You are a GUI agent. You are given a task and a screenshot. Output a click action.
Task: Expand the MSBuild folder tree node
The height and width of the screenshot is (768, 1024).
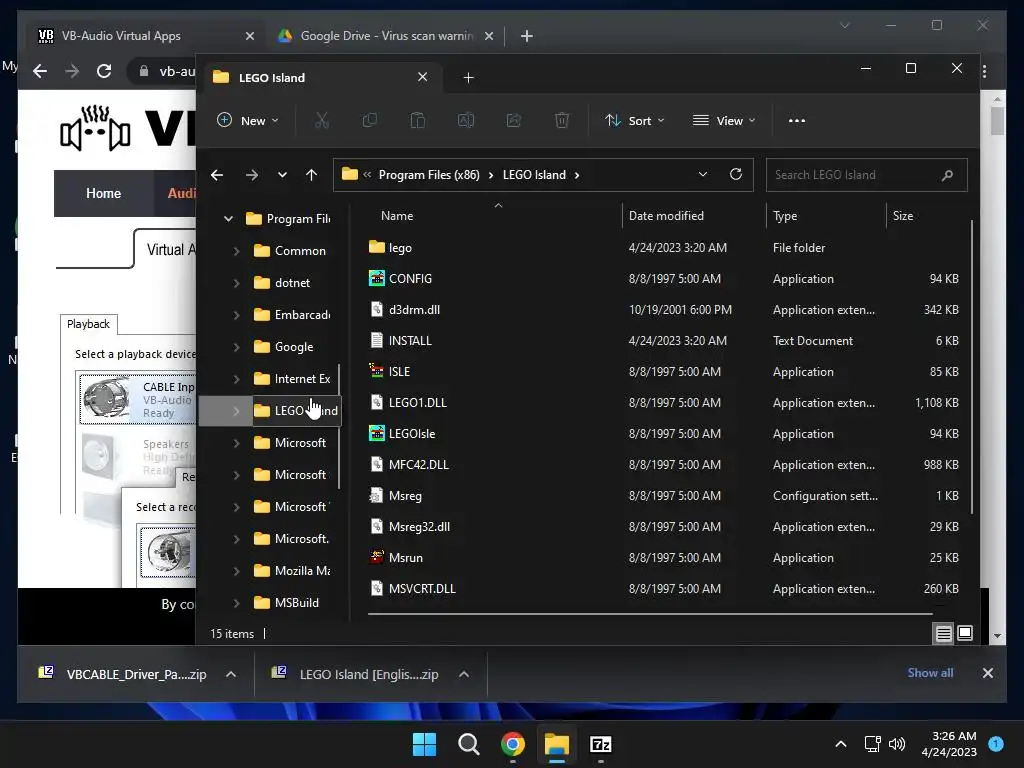coord(236,603)
